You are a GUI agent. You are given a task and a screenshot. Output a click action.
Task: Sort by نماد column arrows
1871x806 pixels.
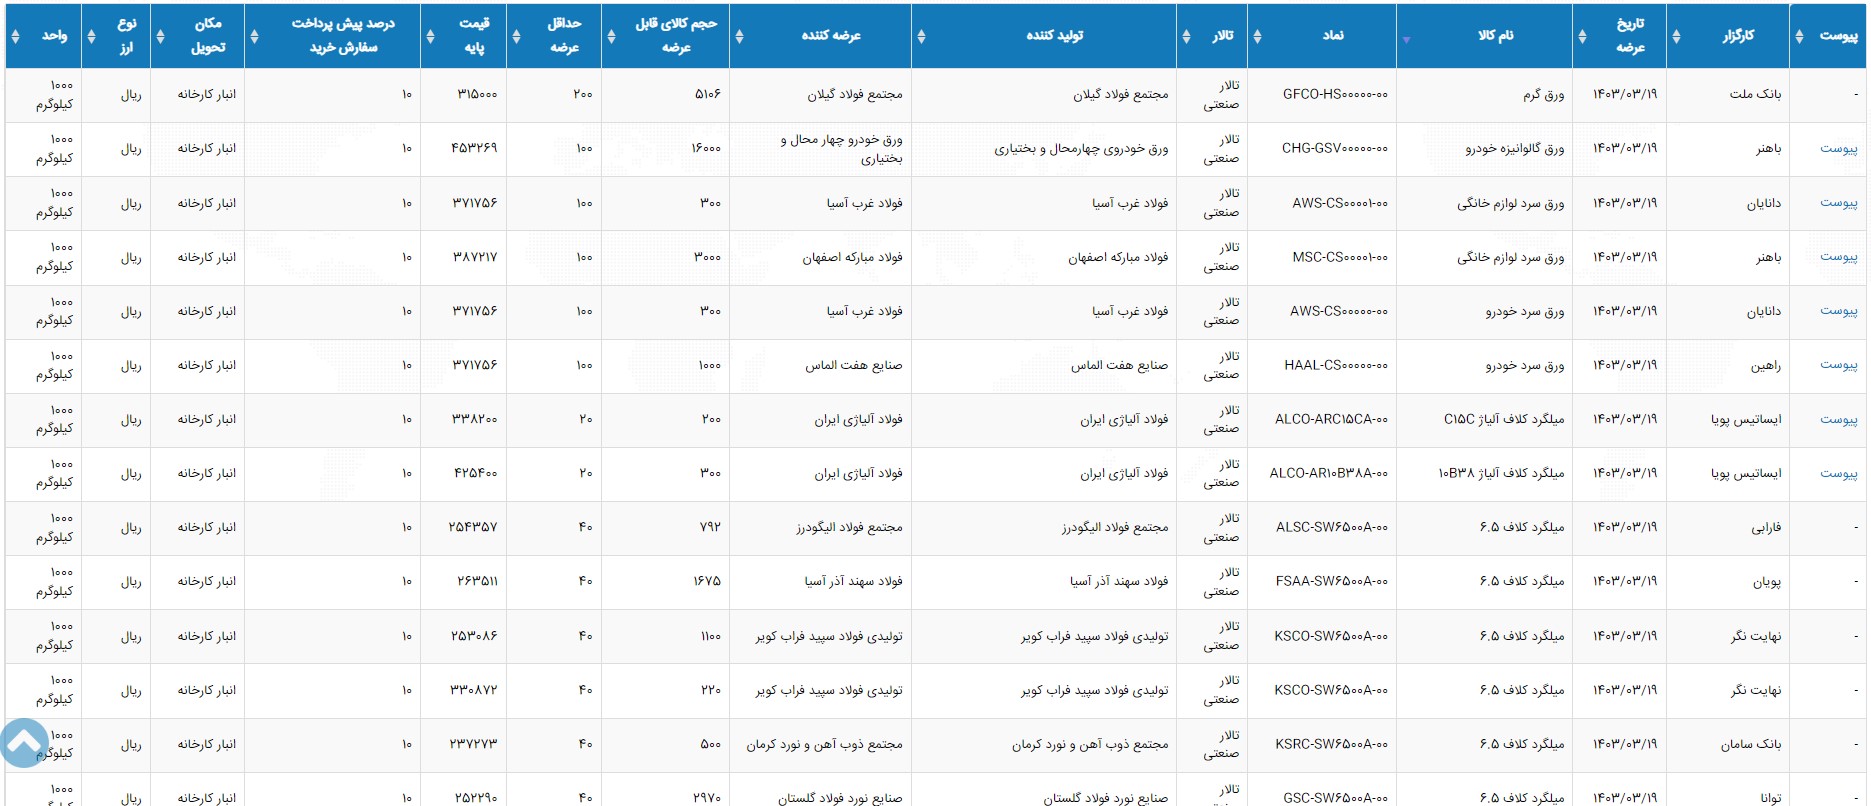1257,36
